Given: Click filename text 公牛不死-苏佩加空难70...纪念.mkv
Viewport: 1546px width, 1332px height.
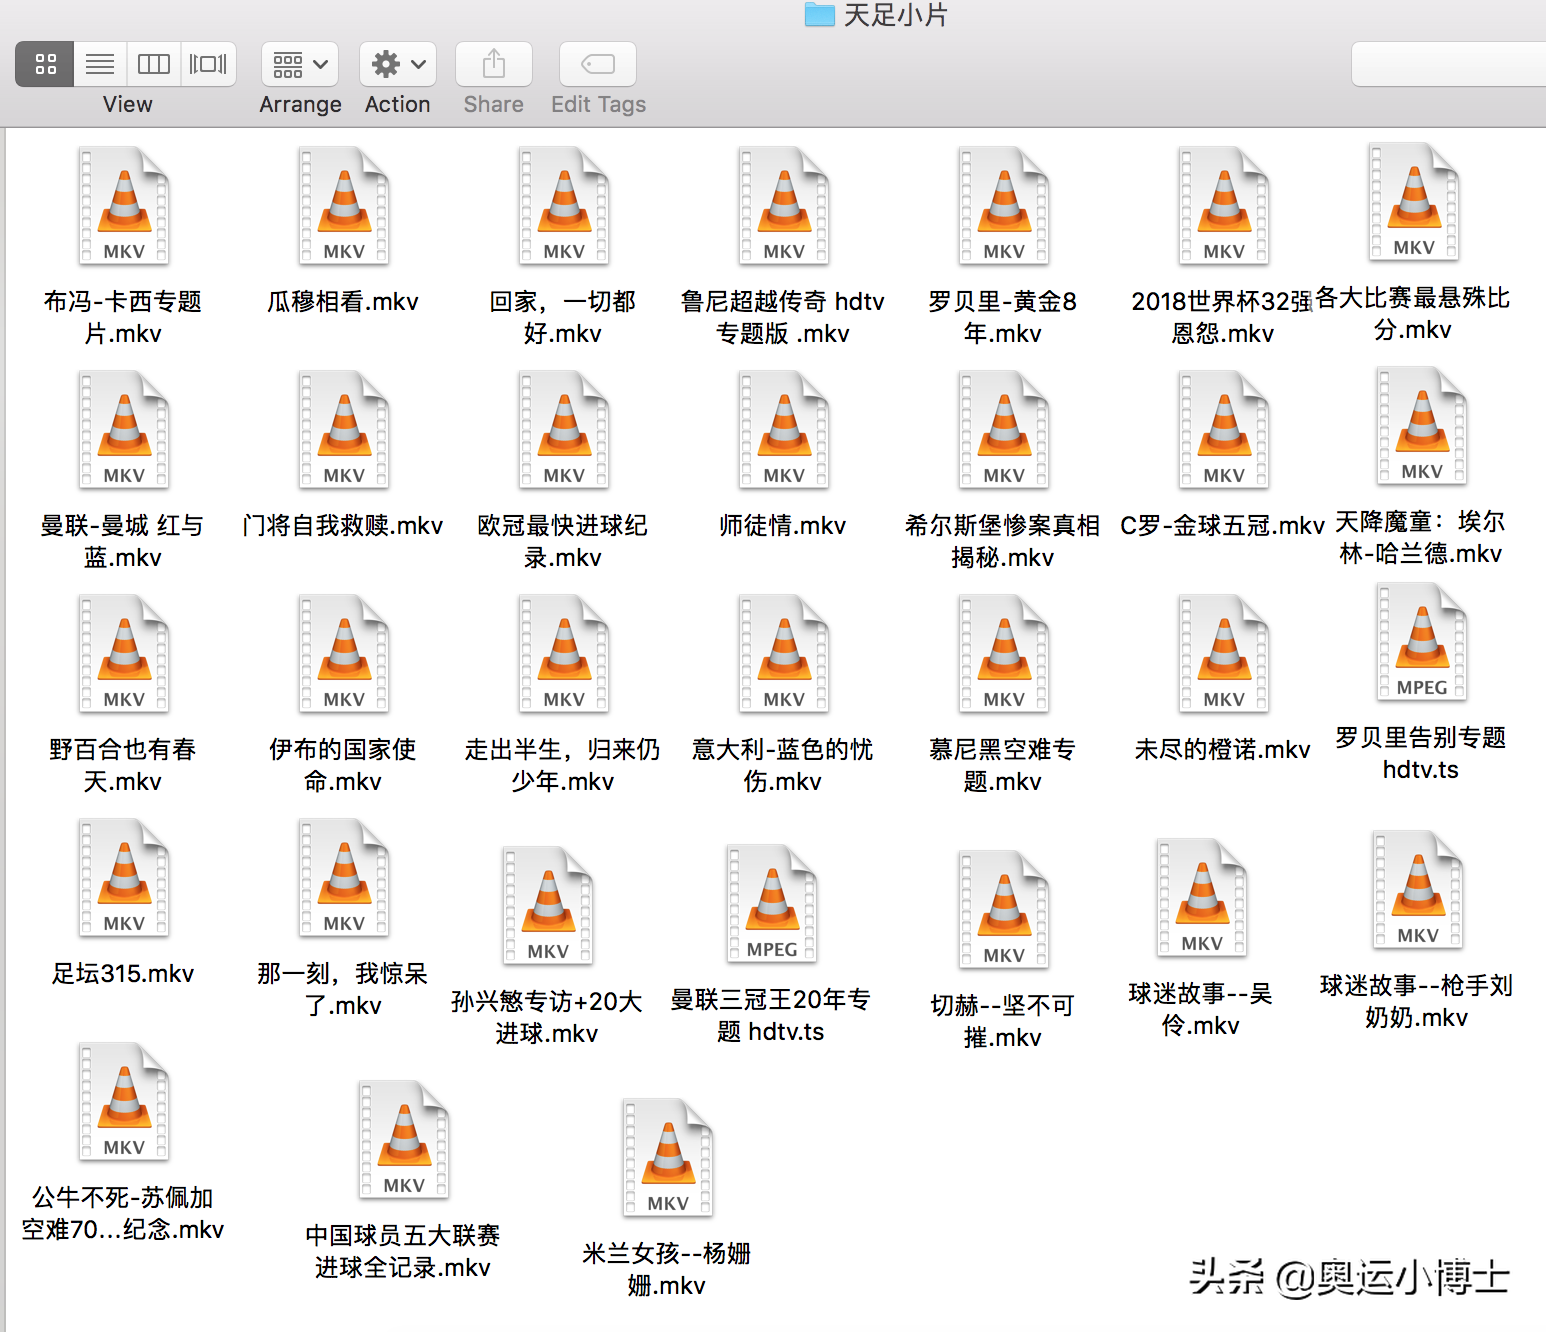Looking at the screenshot, I should [x=123, y=1213].
